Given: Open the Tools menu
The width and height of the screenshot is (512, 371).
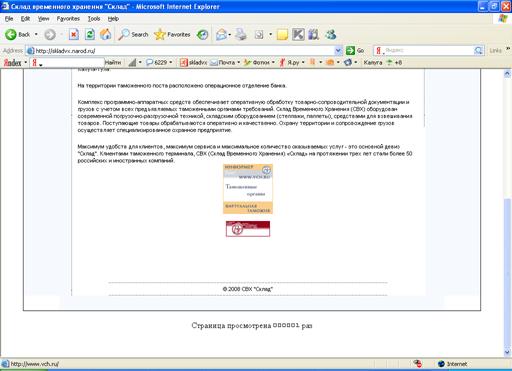Looking at the screenshot, I should (x=94, y=19).
